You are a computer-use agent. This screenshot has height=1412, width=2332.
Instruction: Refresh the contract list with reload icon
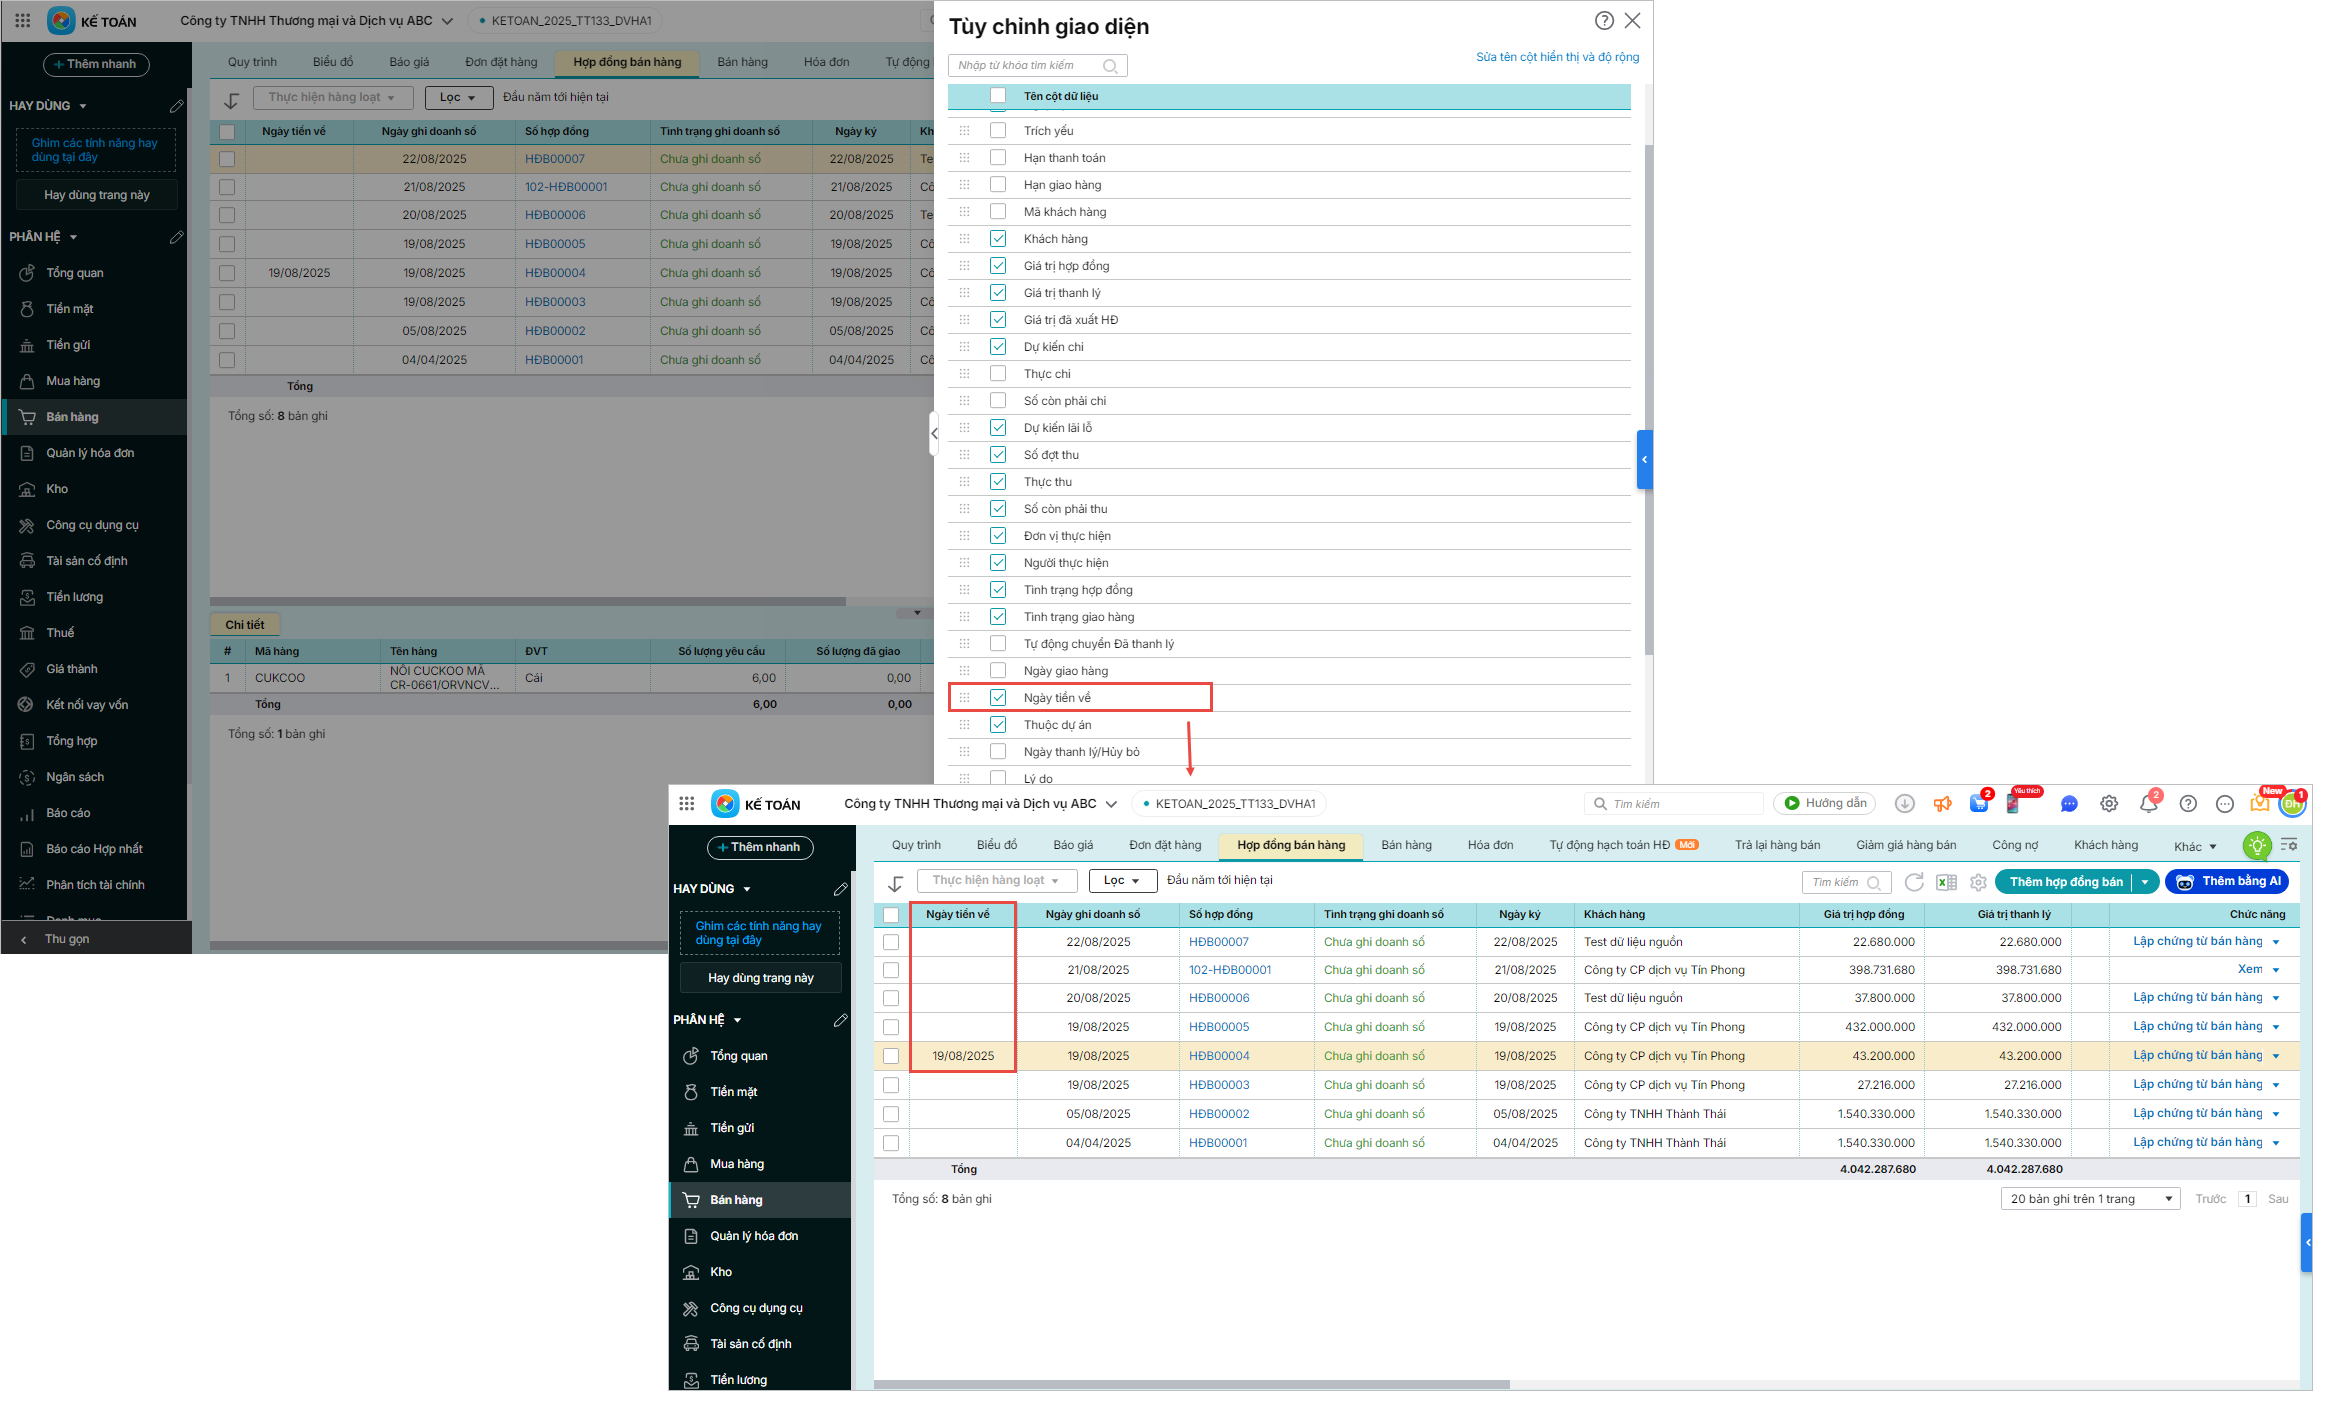(1914, 882)
